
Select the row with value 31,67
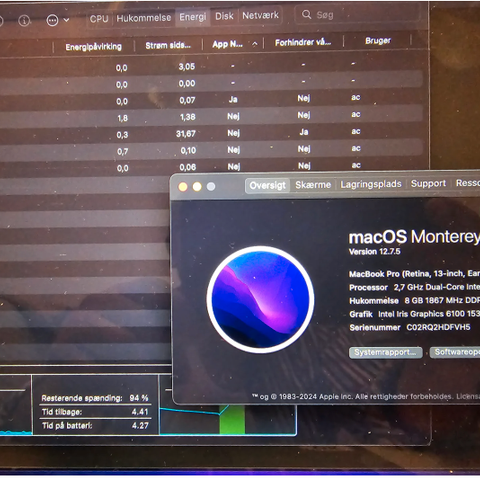click(x=212, y=133)
